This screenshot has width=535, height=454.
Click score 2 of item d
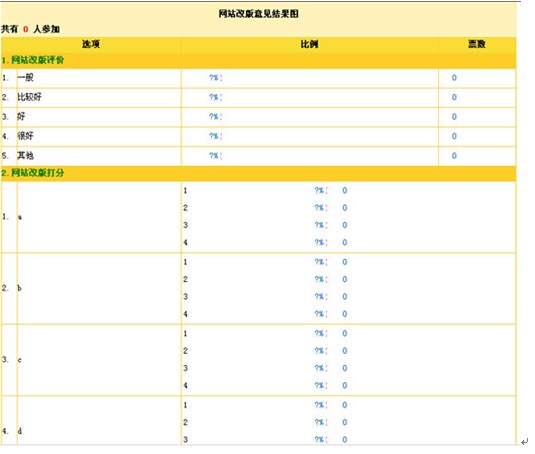pos(185,422)
